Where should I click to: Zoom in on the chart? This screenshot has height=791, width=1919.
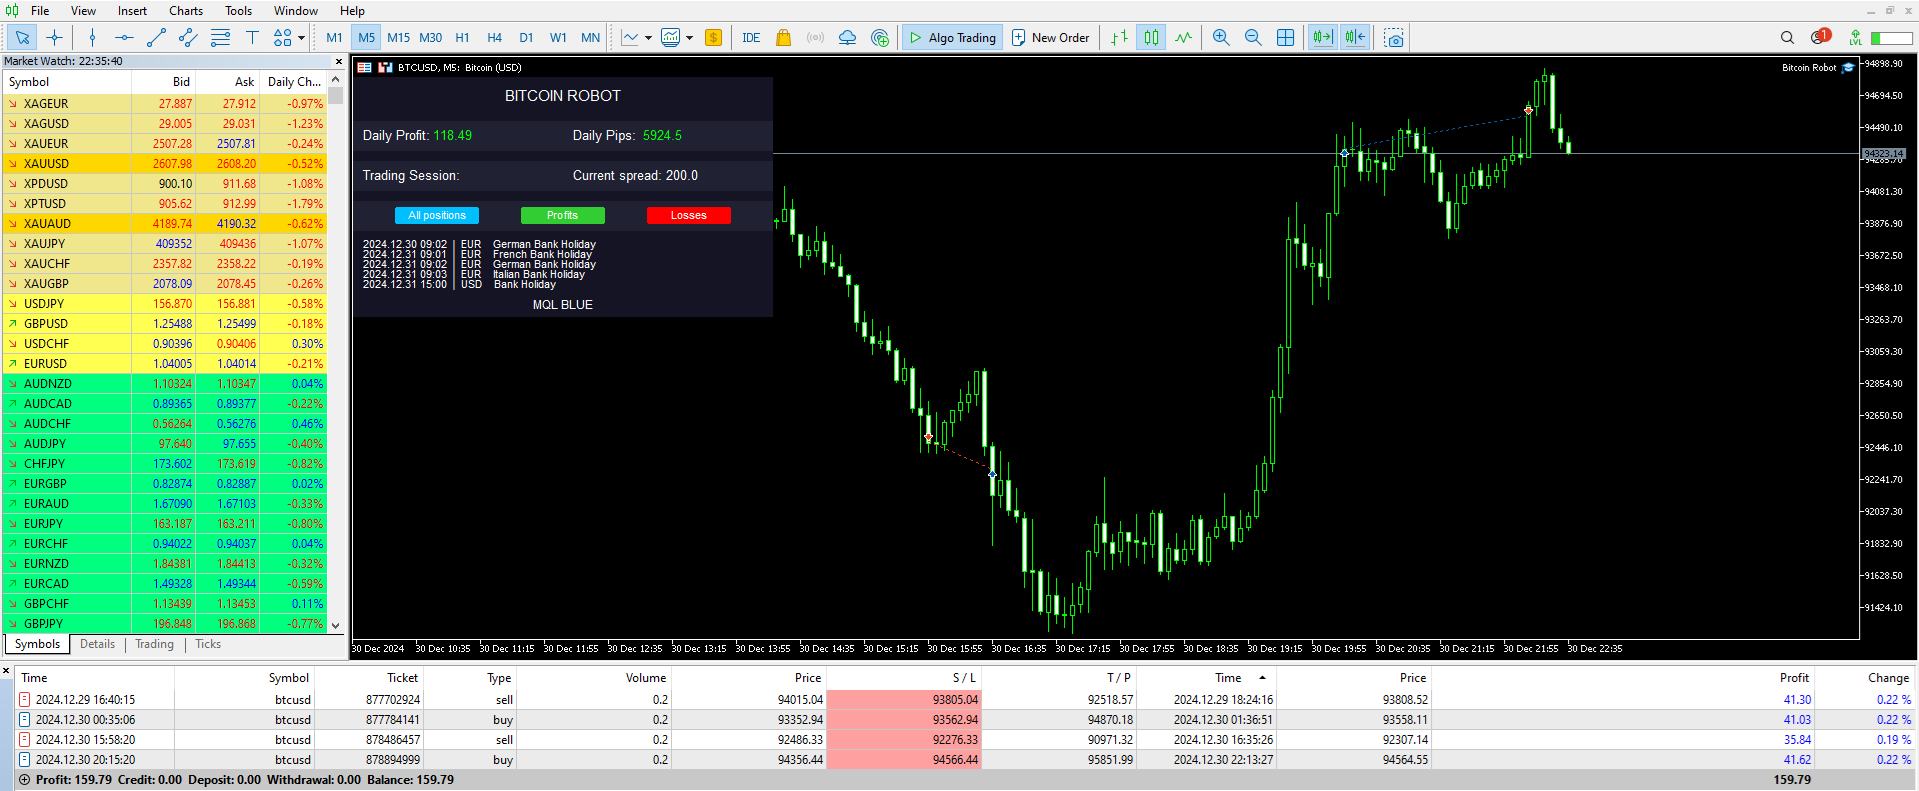1221,38
